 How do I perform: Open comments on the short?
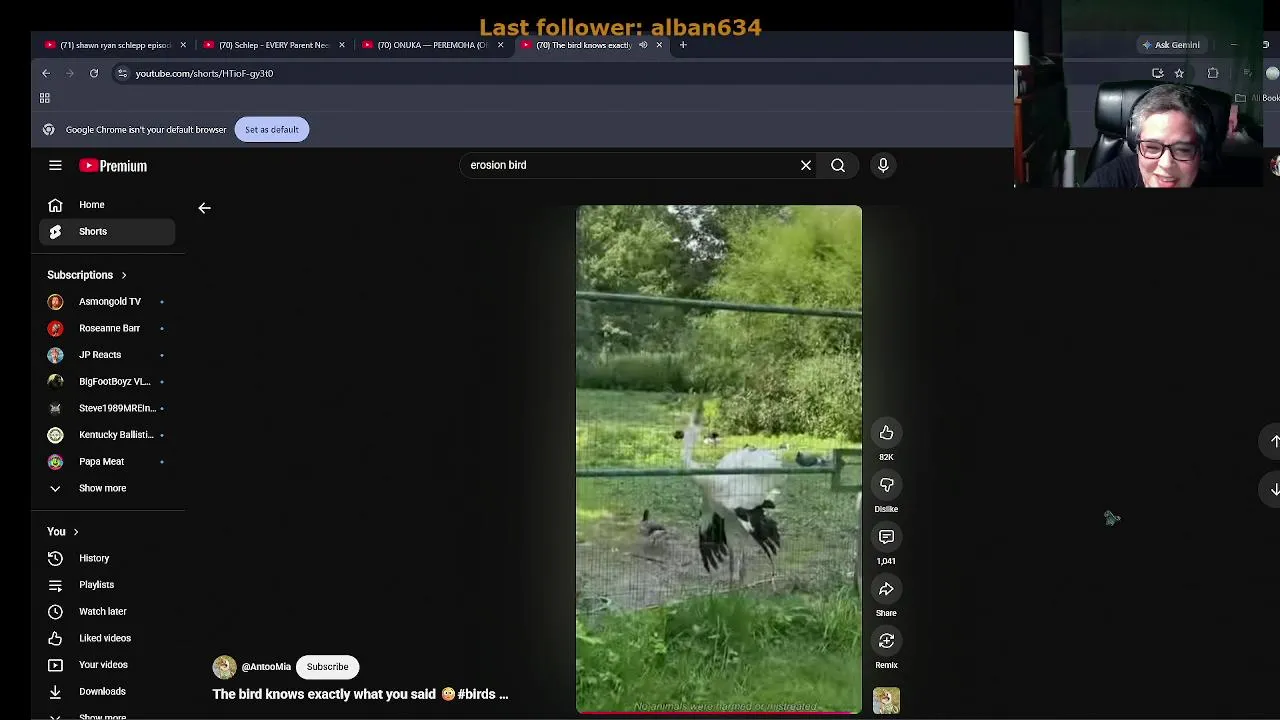[x=886, y=537]
